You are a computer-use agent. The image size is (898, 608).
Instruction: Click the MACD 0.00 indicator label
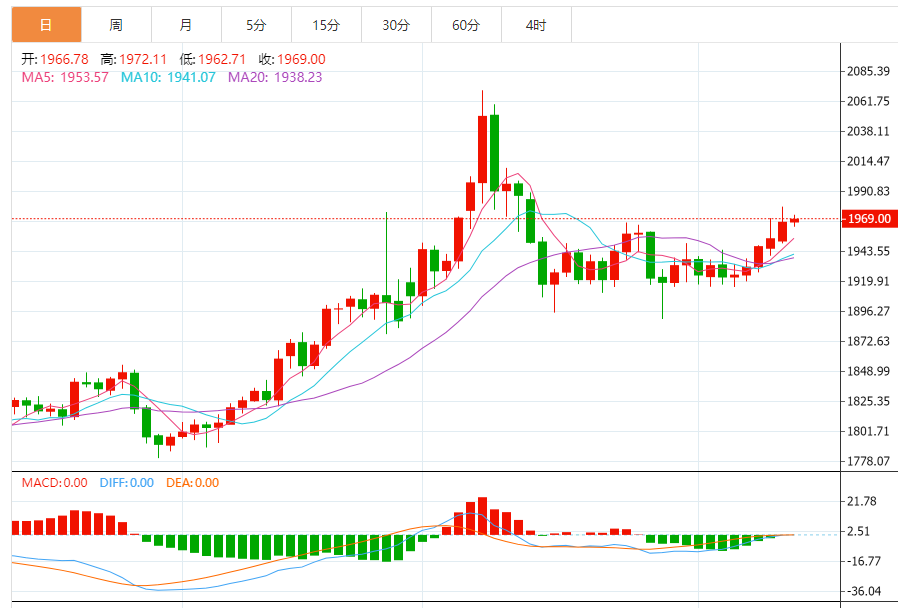point(55,483)
